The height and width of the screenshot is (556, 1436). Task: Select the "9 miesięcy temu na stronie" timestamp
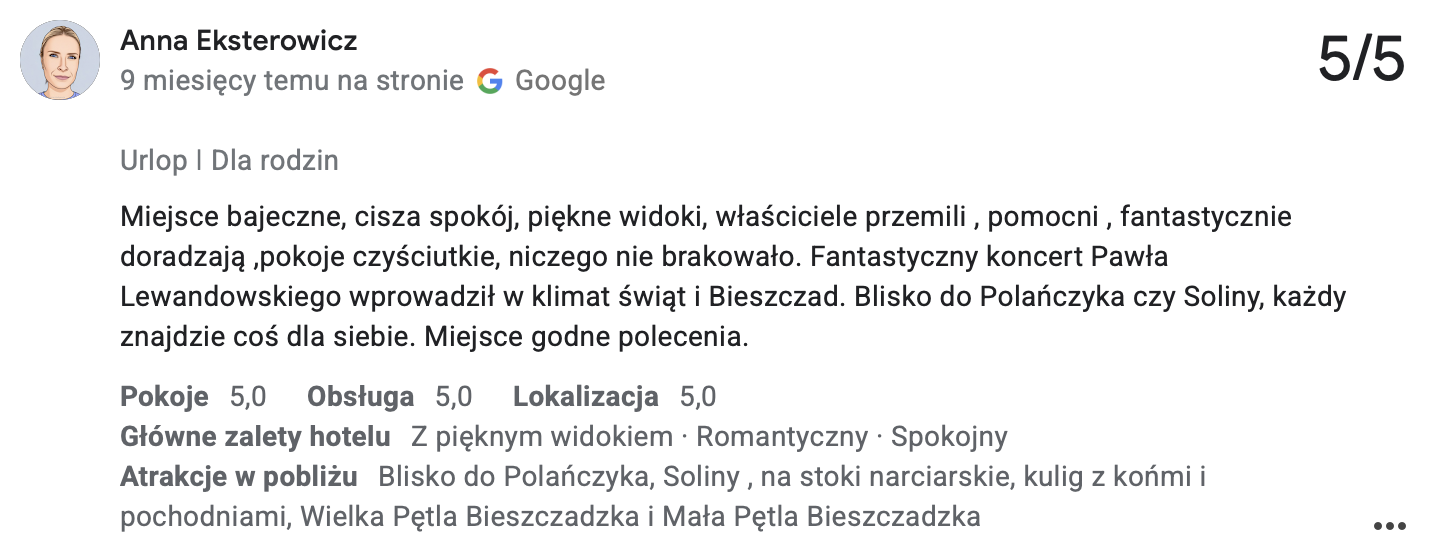(x=292, y=81)
